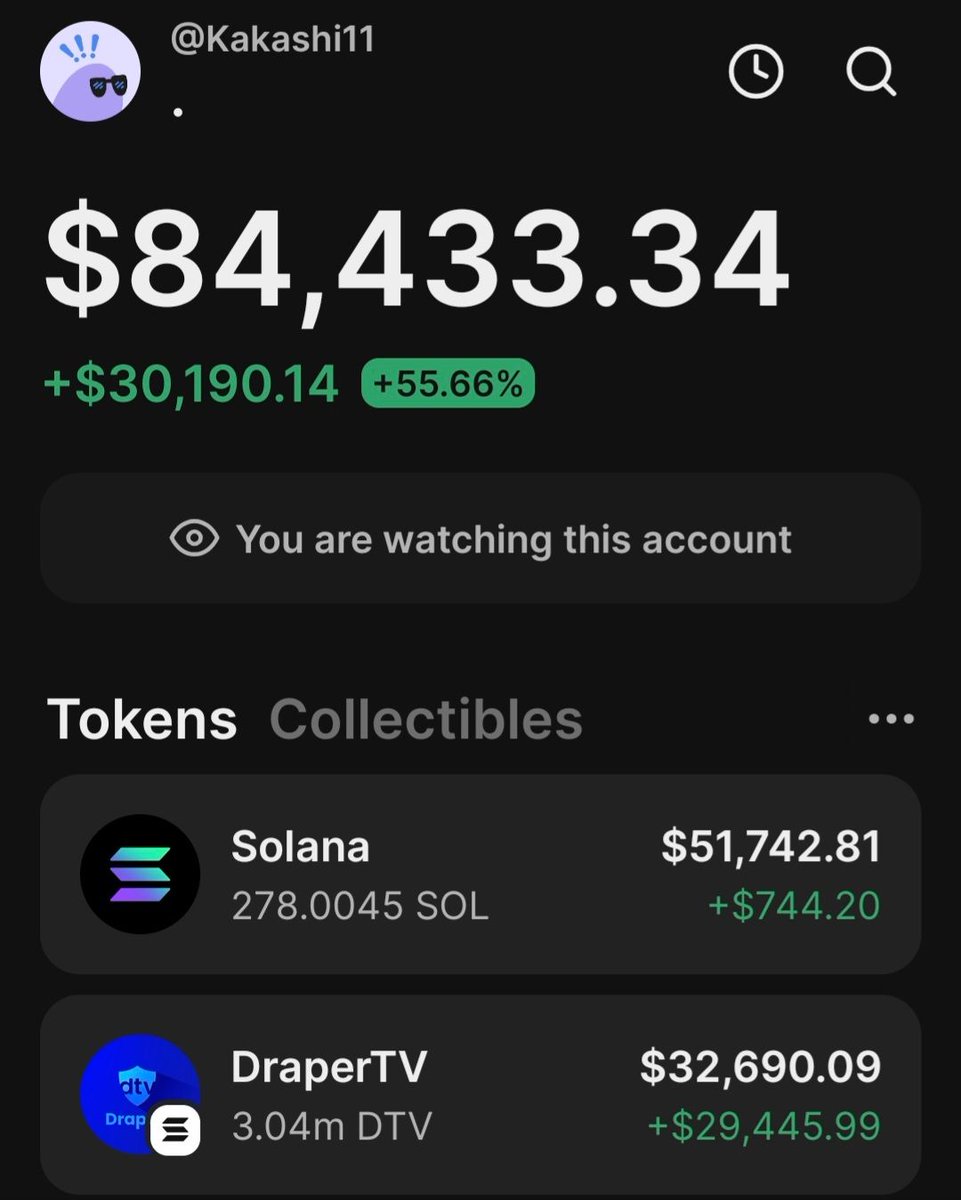Tap the search magnifier icon
Viewport: 961px width, 1200px height.
(x=870, y=72)
